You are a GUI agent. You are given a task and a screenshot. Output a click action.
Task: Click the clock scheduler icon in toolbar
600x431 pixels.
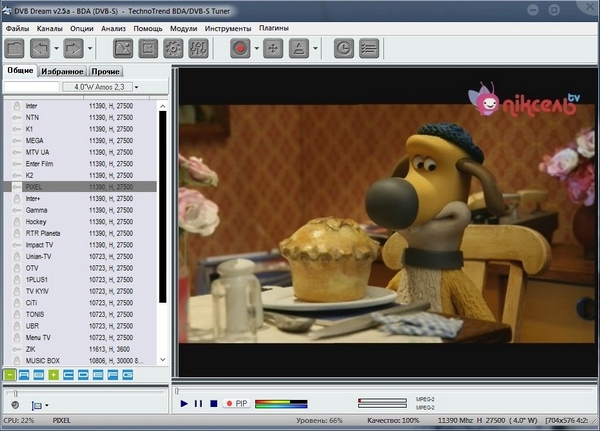pyautogui.click(x=343, y=47)
